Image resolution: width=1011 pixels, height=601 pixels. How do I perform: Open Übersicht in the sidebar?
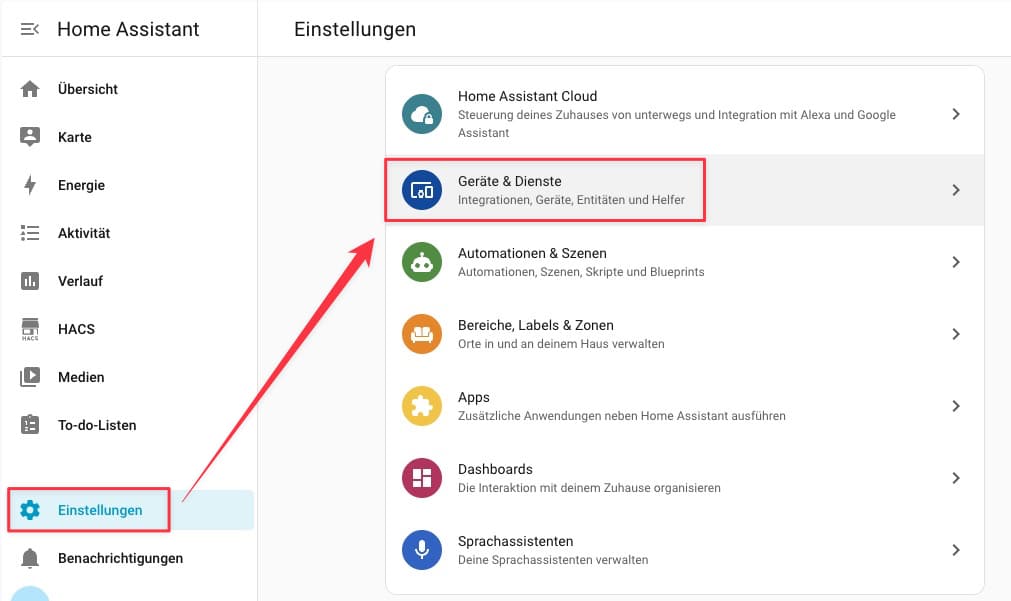coord(88,89)
